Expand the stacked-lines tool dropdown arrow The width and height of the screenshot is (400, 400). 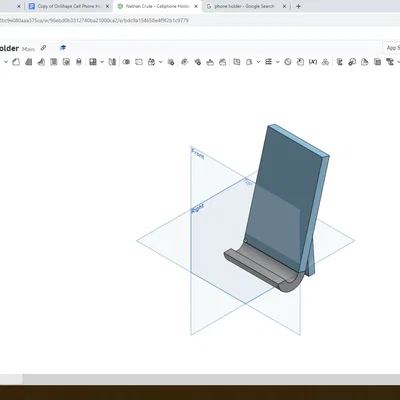coord(278,62)
